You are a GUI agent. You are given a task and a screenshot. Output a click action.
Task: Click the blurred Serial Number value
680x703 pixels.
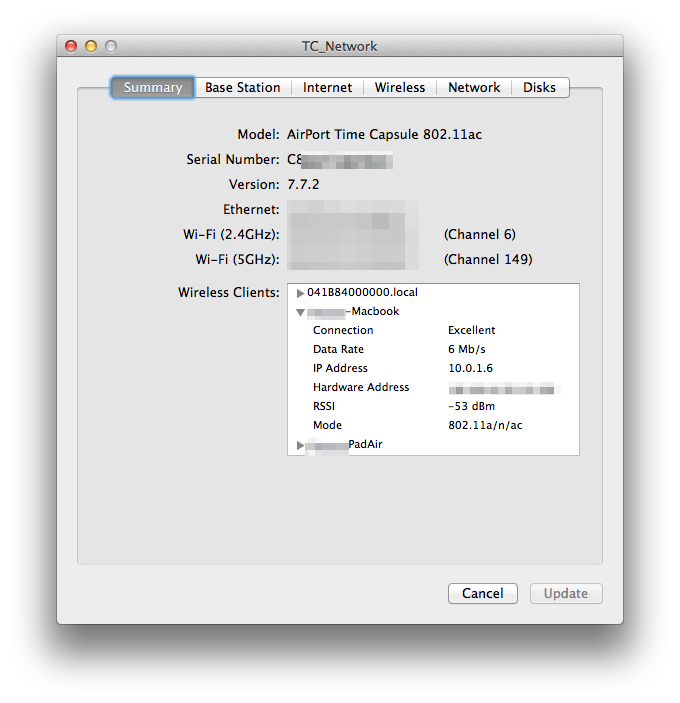tap(340, 160)
